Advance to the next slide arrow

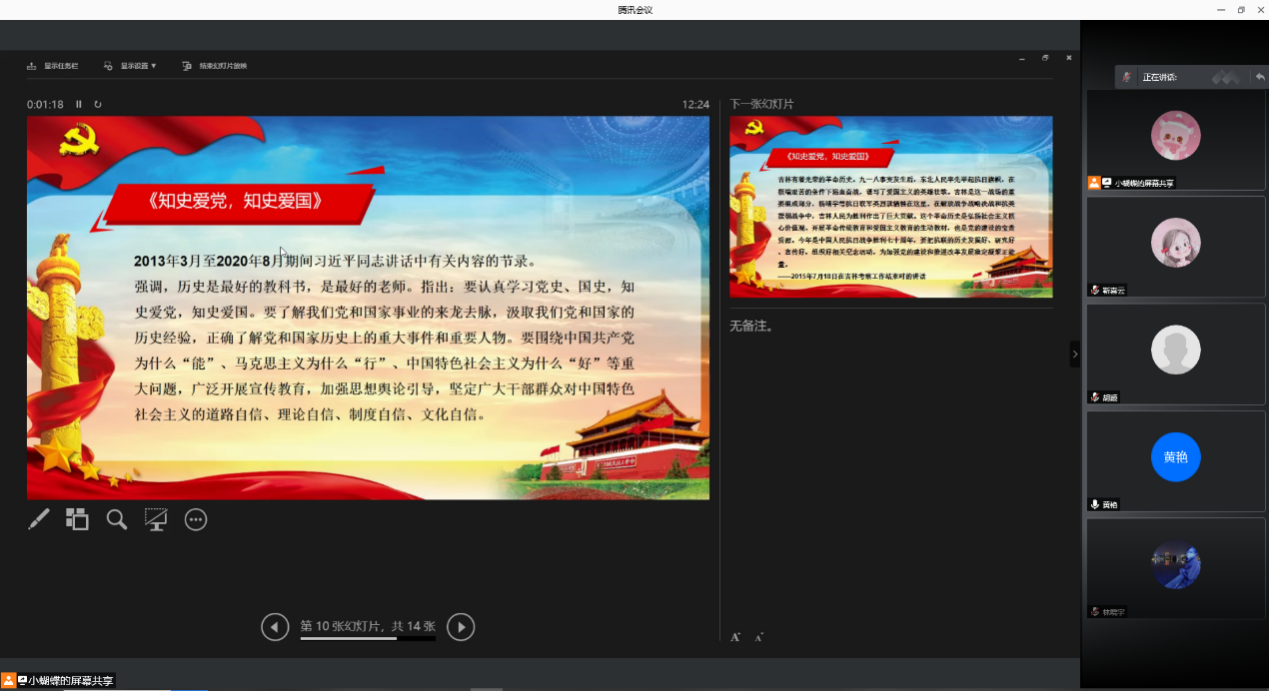coord(460,627)
